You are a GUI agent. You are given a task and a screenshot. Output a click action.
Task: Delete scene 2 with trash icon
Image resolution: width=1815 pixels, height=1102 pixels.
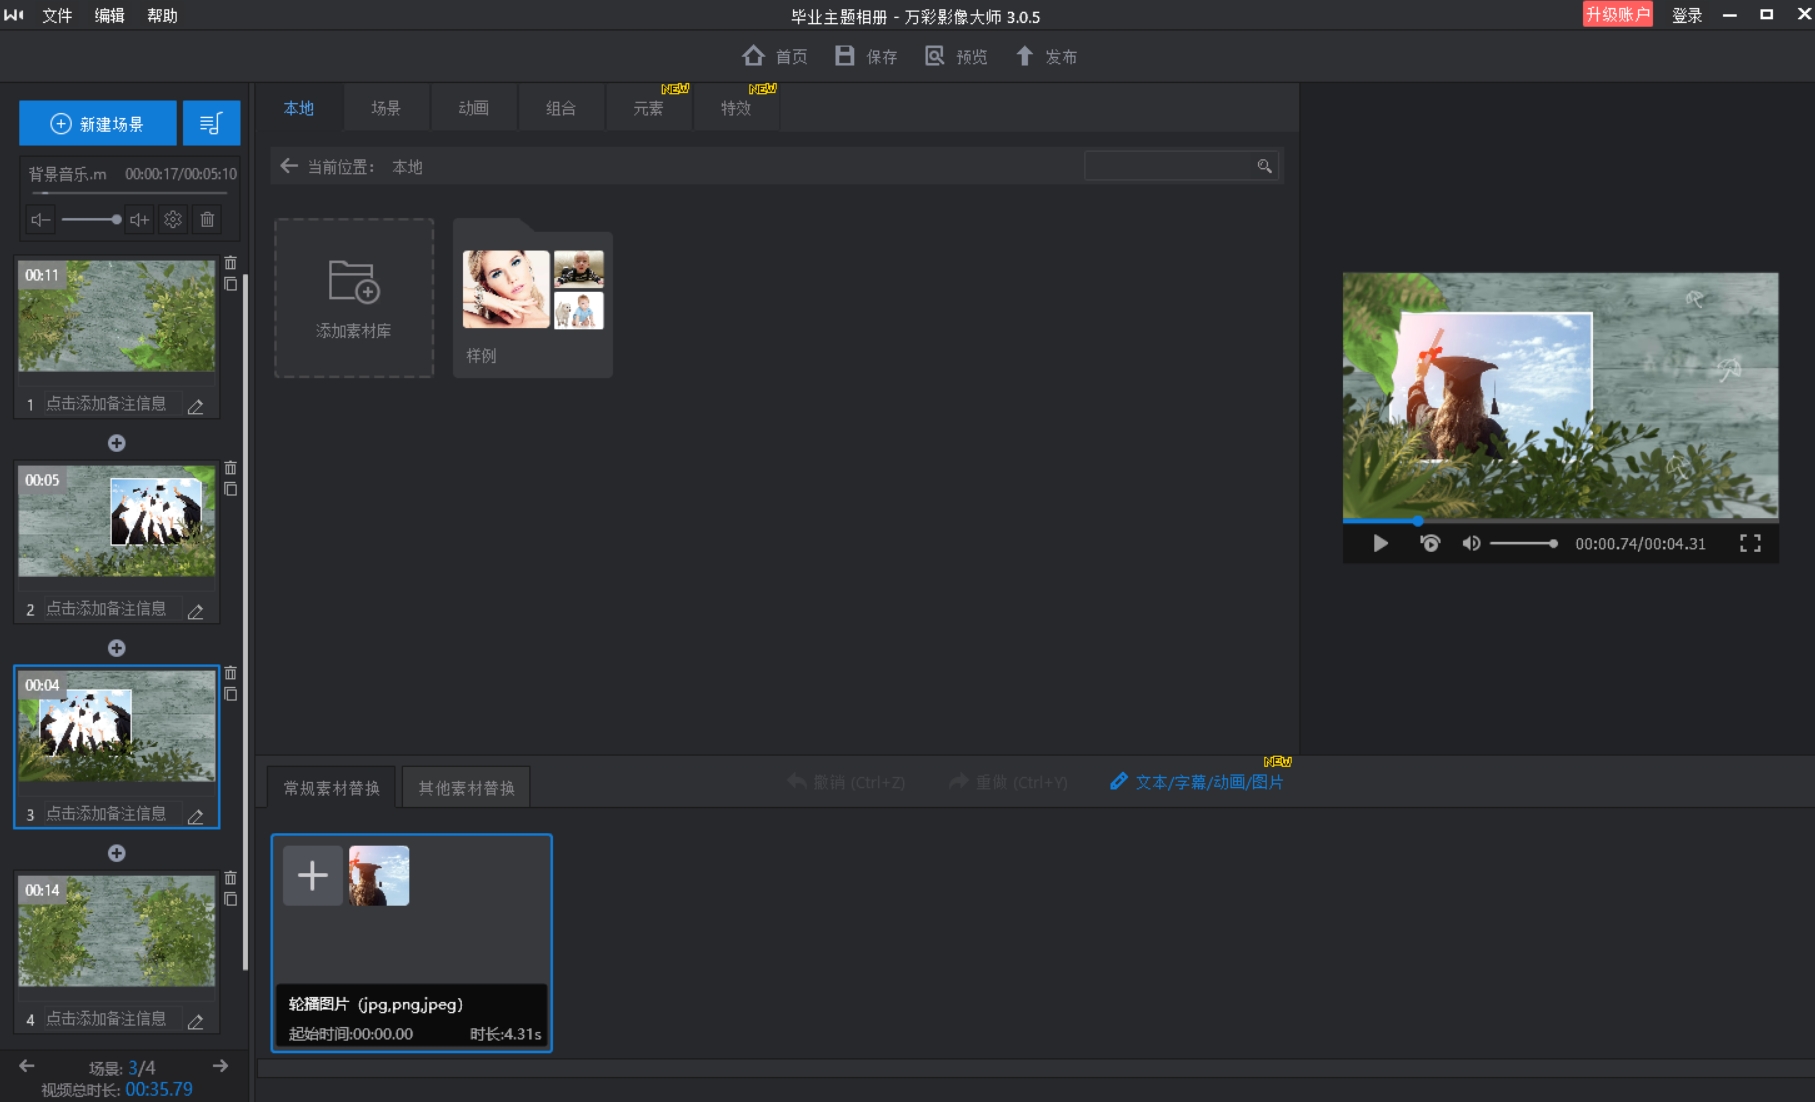231,468
